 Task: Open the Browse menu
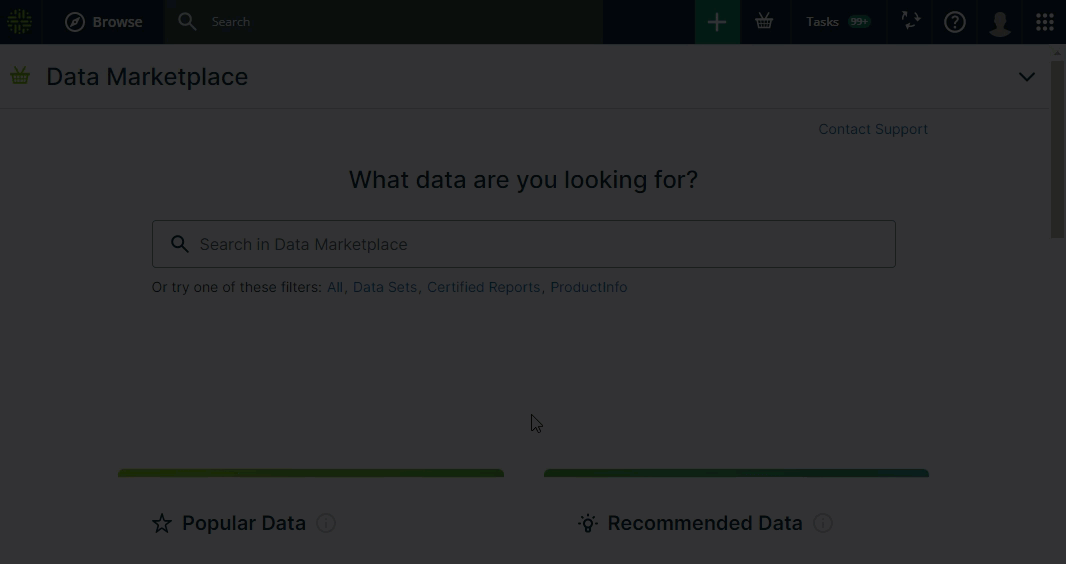click(104, 22)
